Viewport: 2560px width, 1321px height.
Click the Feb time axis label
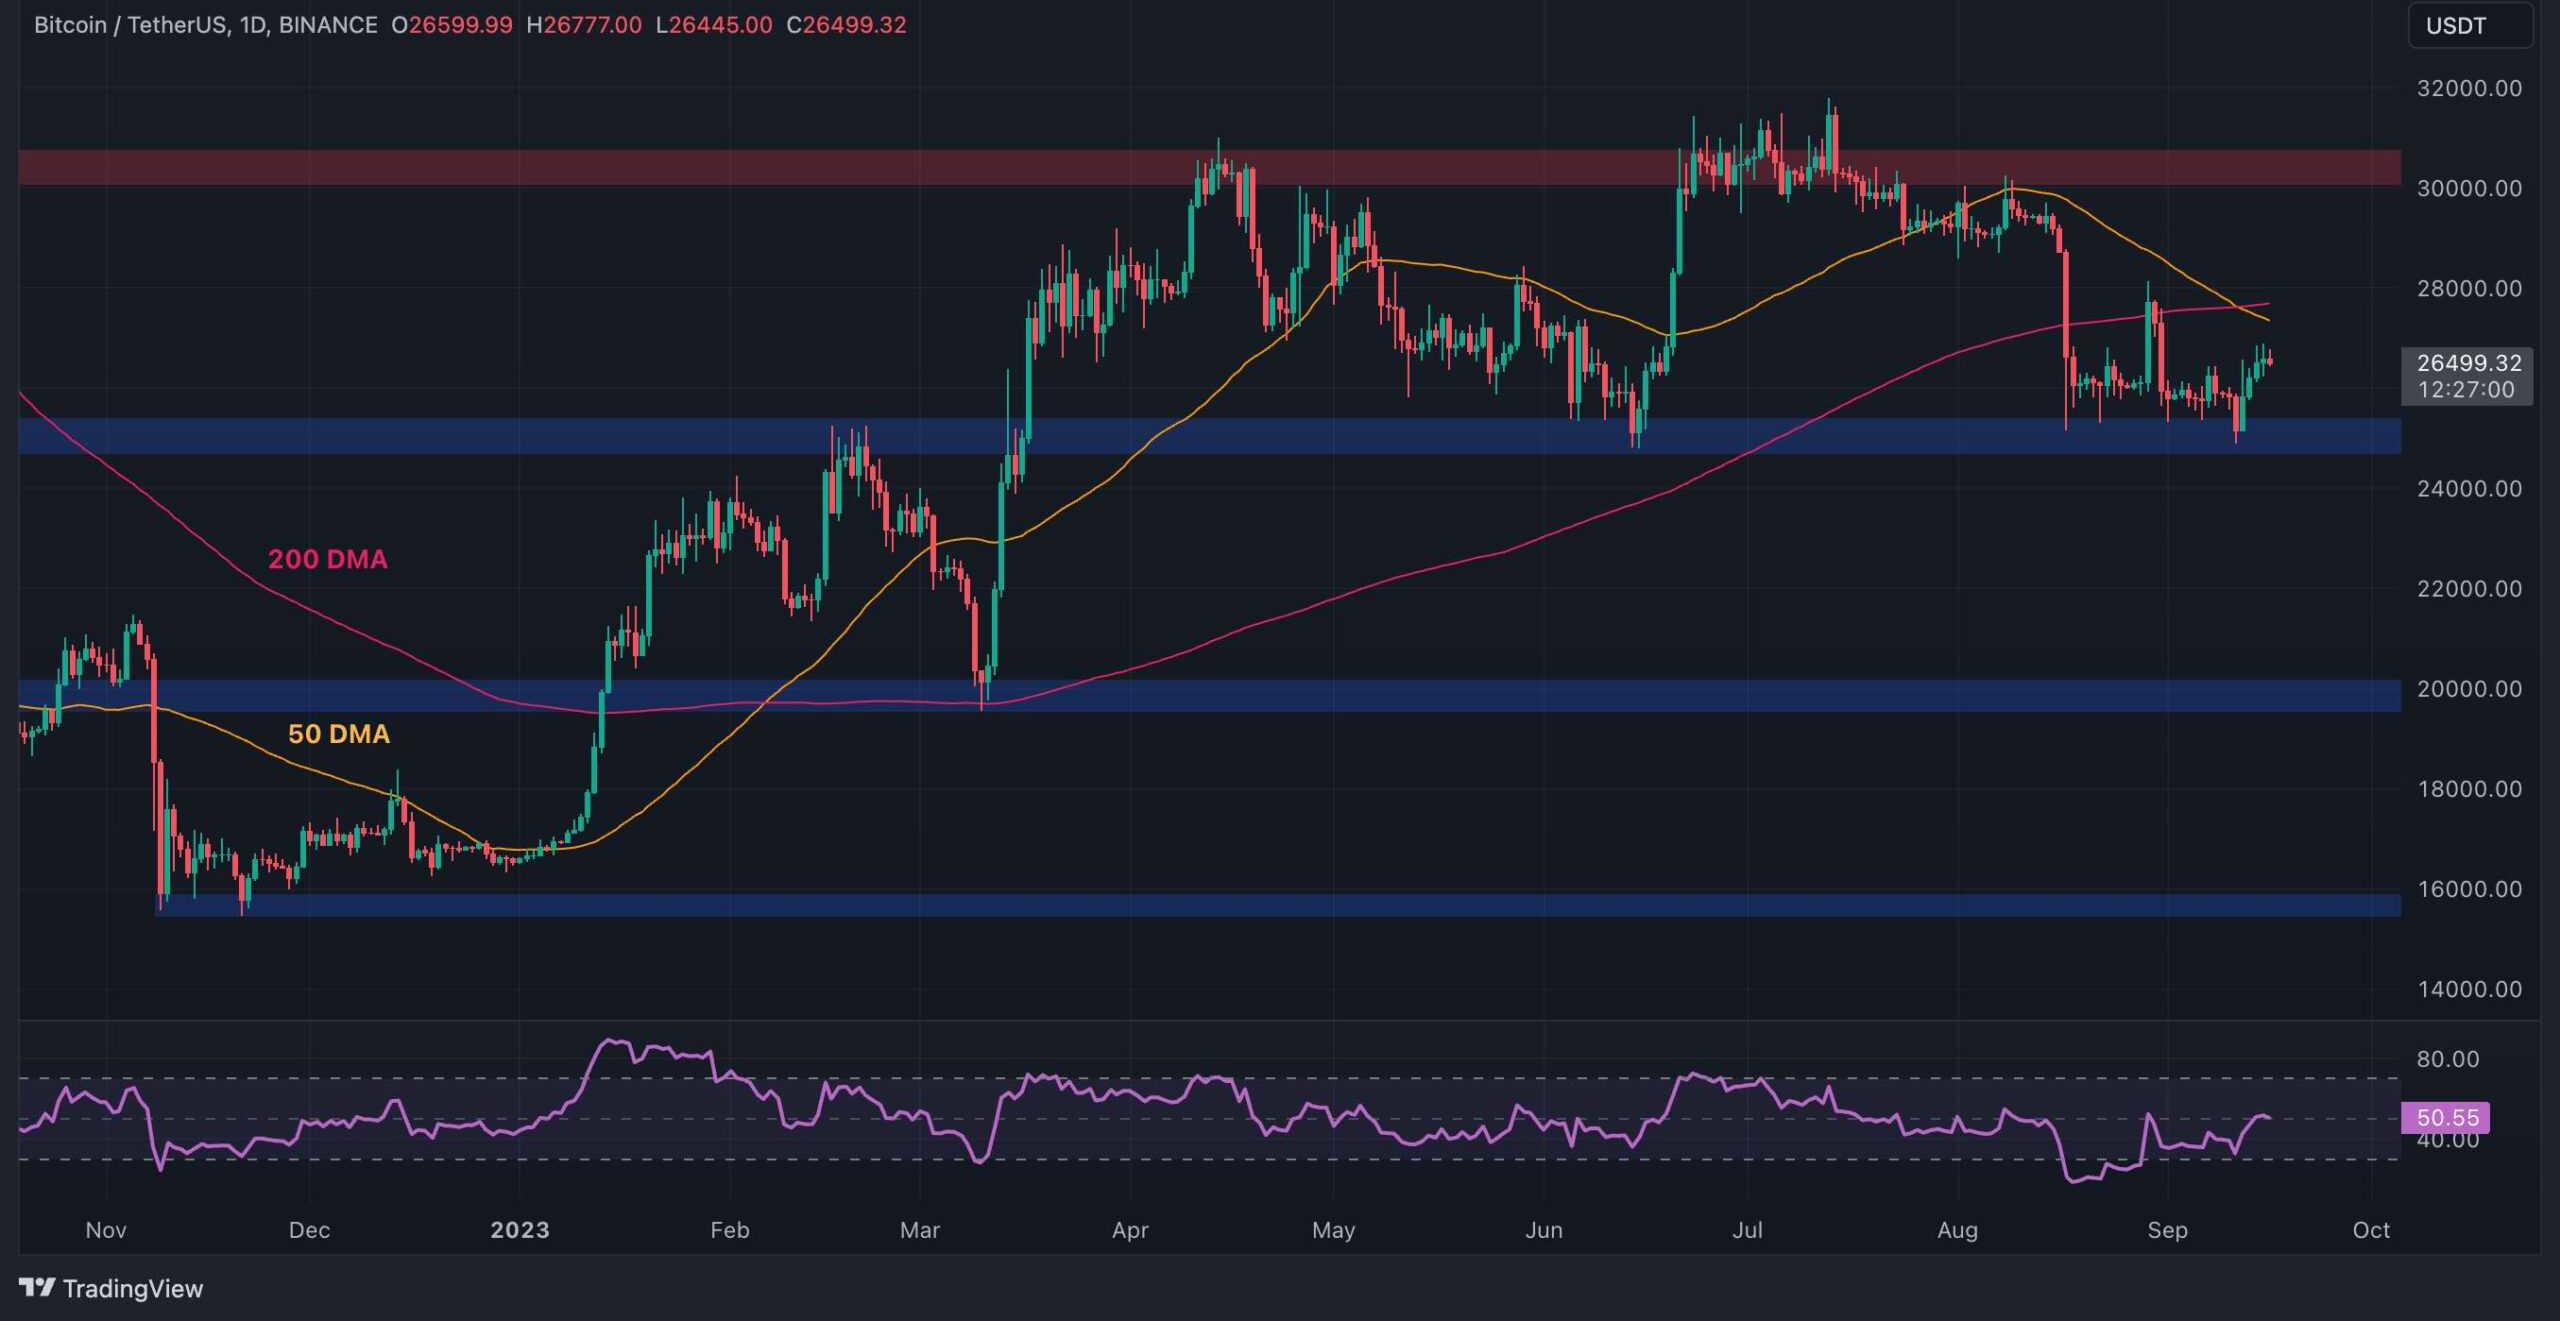tap(729, 1230)
